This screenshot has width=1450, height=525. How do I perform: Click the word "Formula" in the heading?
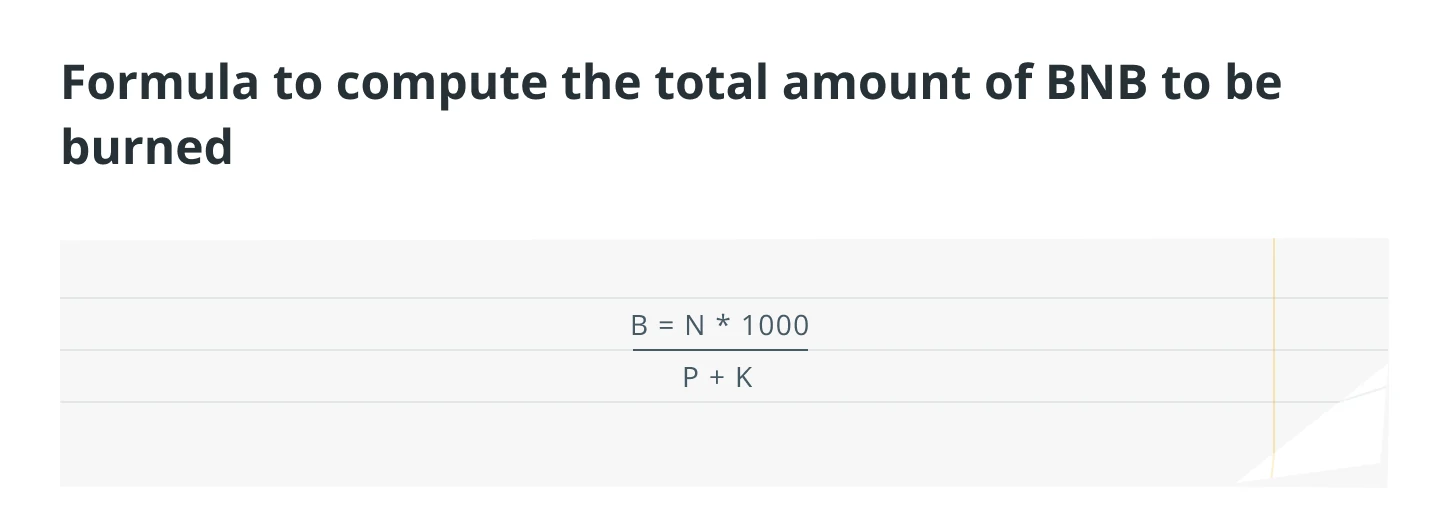159,83
